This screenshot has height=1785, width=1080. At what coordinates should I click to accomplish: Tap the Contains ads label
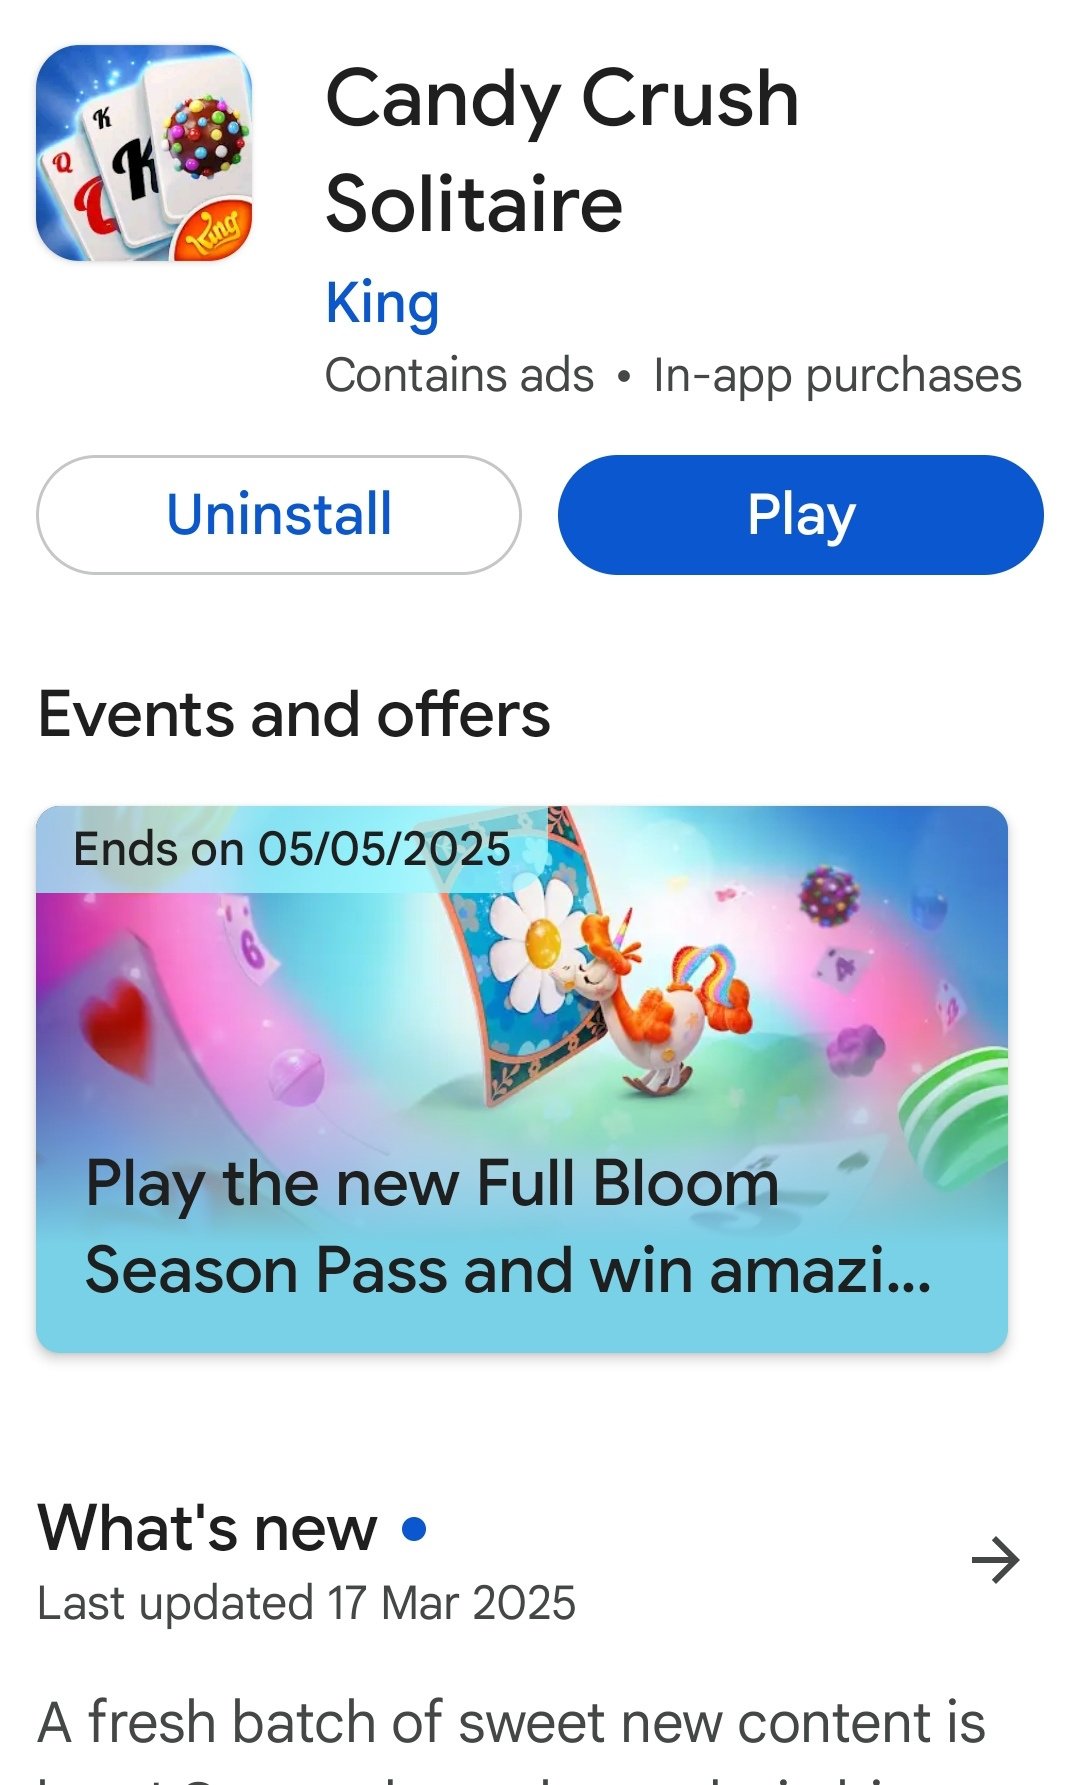point(460,376)
